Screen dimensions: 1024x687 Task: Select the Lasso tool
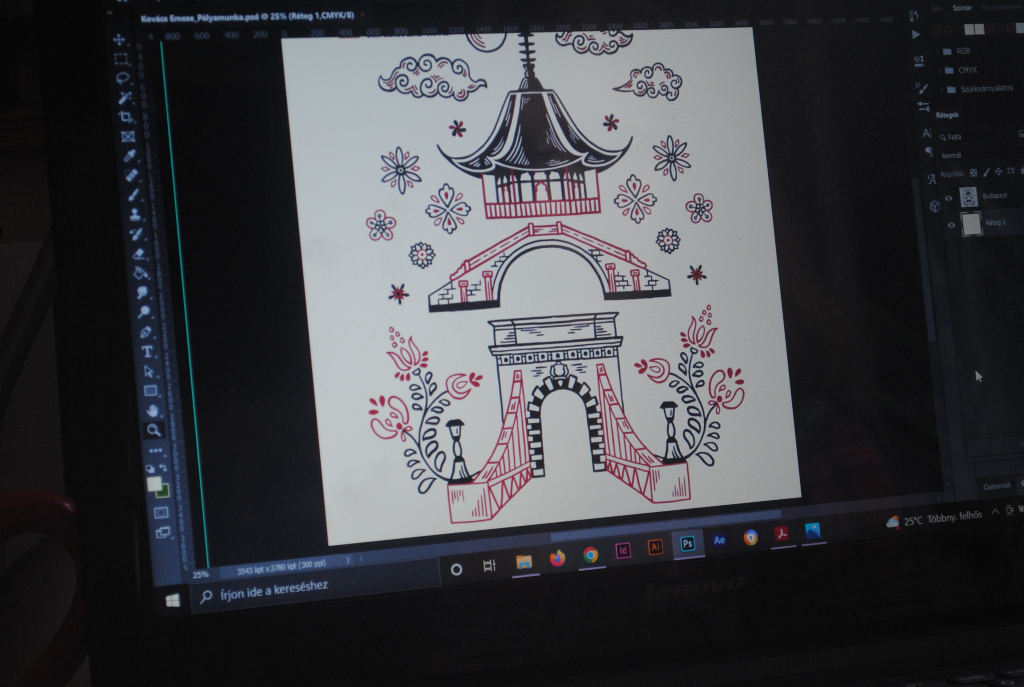click(x=122, y=78)
